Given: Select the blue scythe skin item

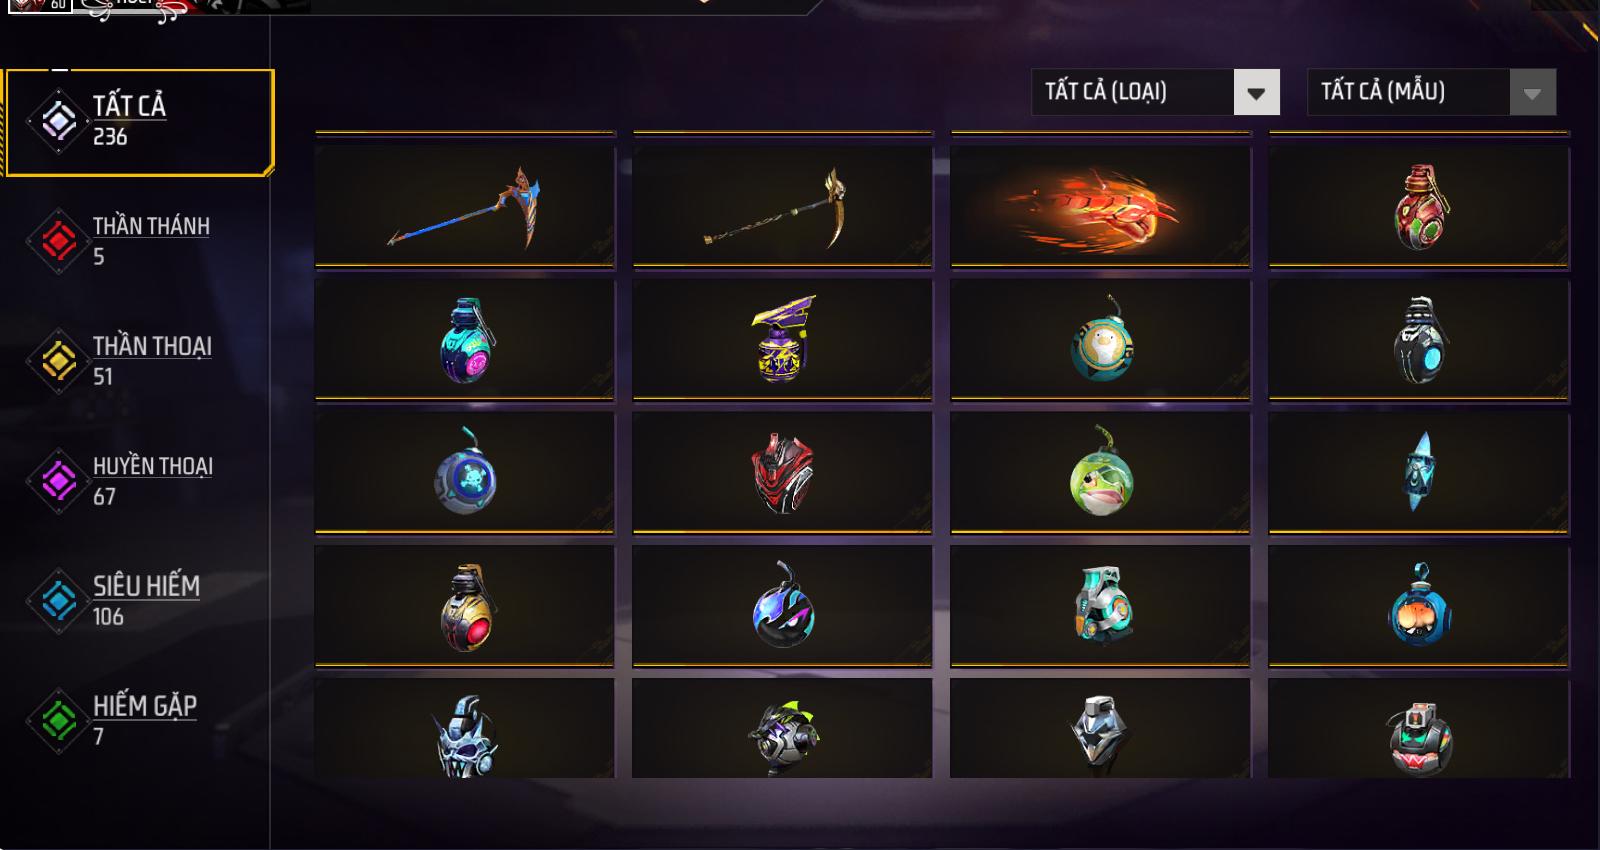Looking at the screenshot, I should (x=465, y=207).
